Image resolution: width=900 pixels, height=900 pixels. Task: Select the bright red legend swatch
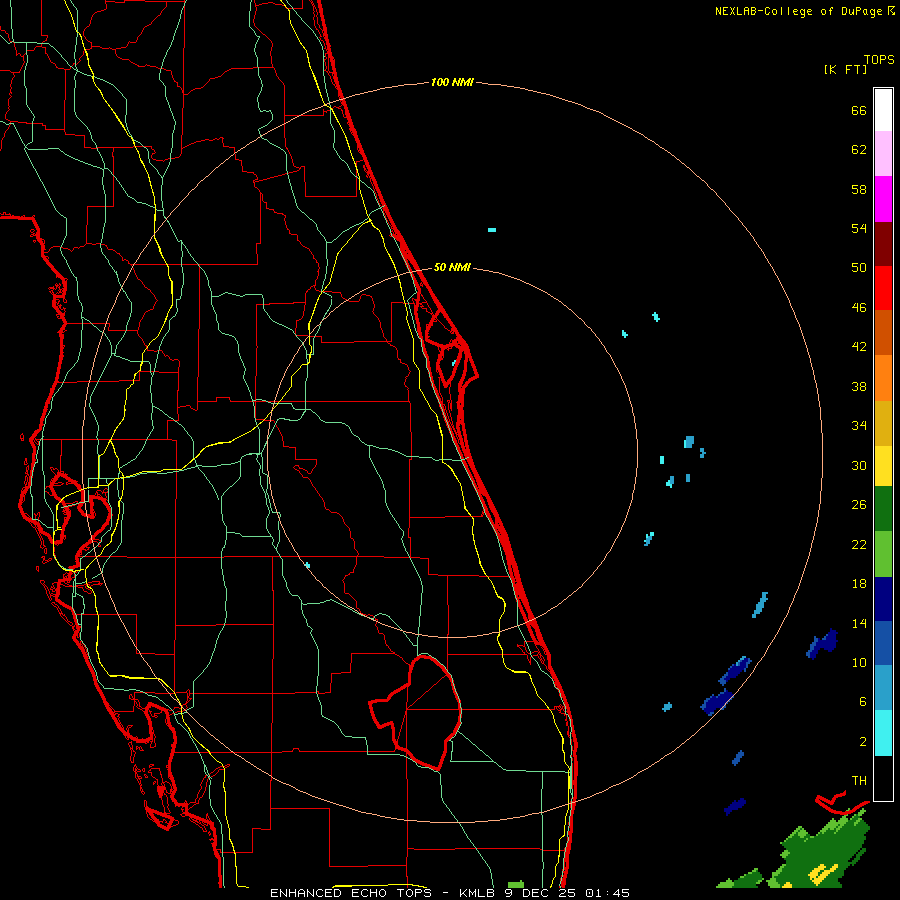click(883, 288)
